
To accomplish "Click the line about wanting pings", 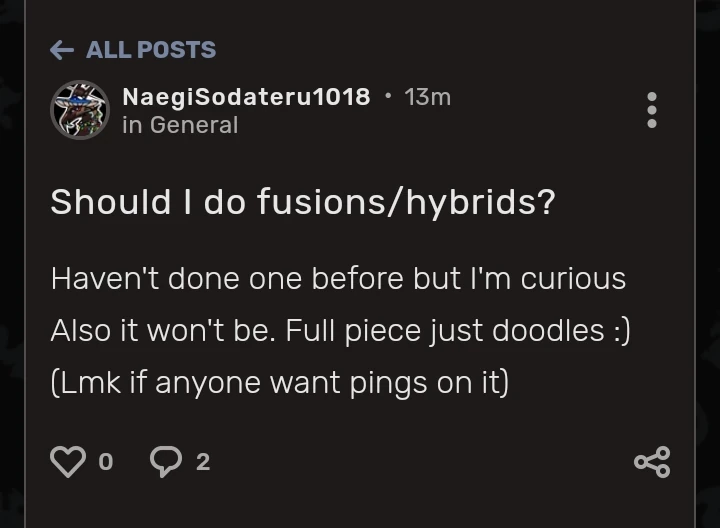I will [280, 382].
